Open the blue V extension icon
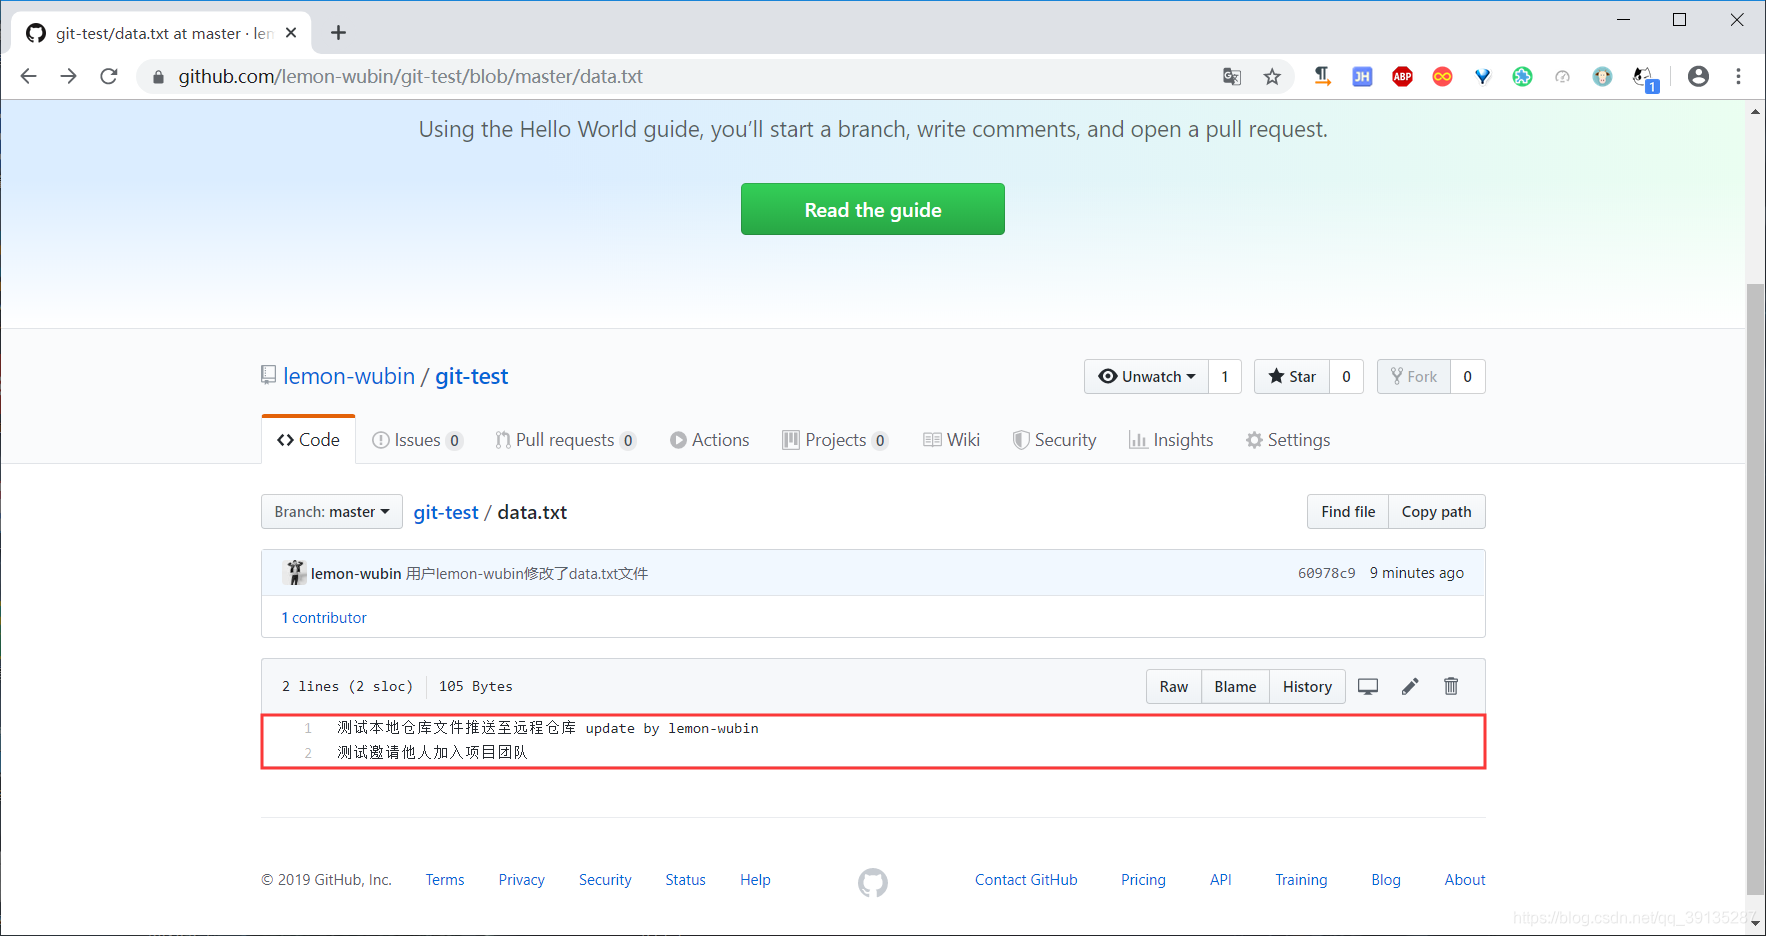The image size is (1766, 936). (1482, 77)
